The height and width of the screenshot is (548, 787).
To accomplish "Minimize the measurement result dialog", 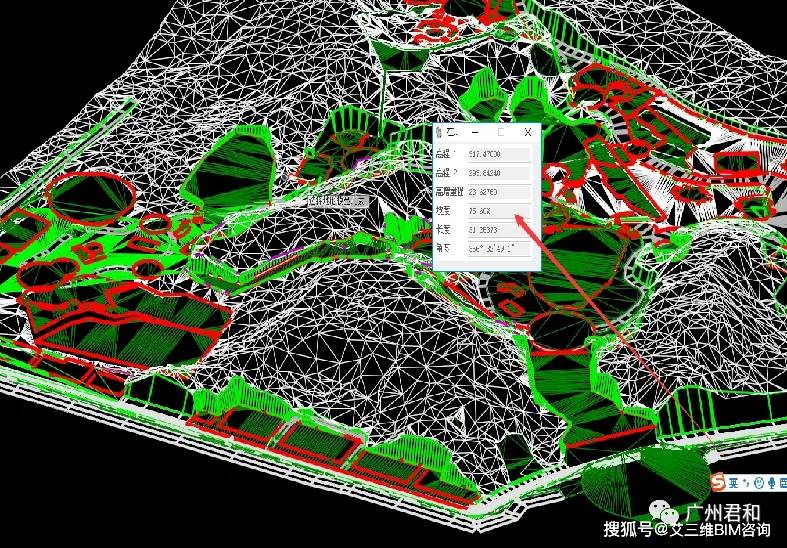I will tap(475, 132).
